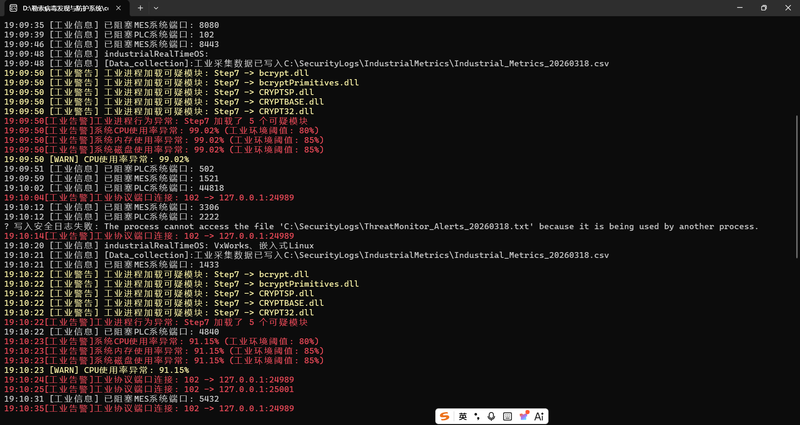Expand the new-tab profile dropdown chevron
Viewport: 800px width, 425px height.
click(x=156, y=8)
